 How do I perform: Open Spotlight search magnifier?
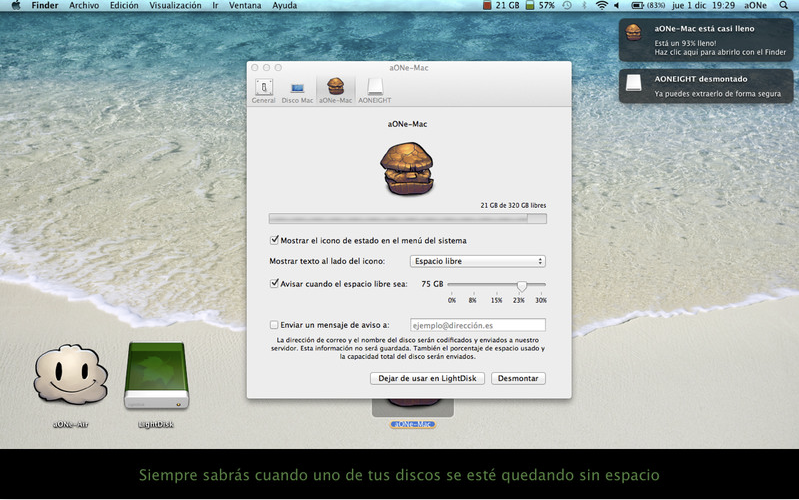click(783, 6)
